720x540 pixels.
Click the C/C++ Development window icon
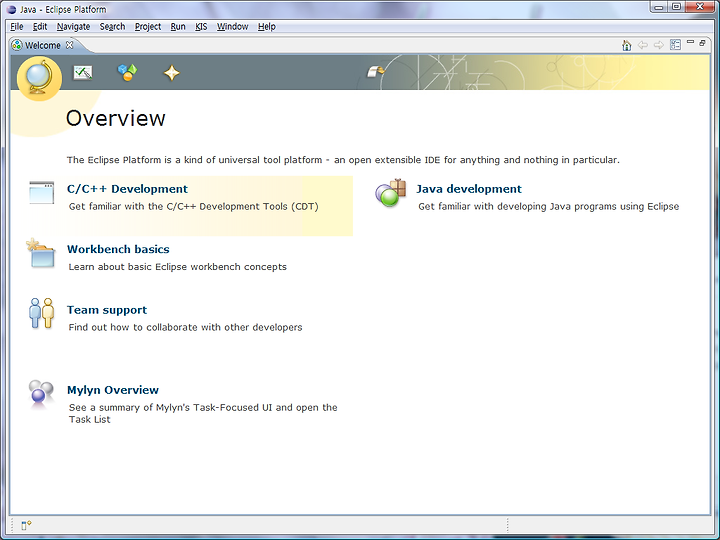42,192
